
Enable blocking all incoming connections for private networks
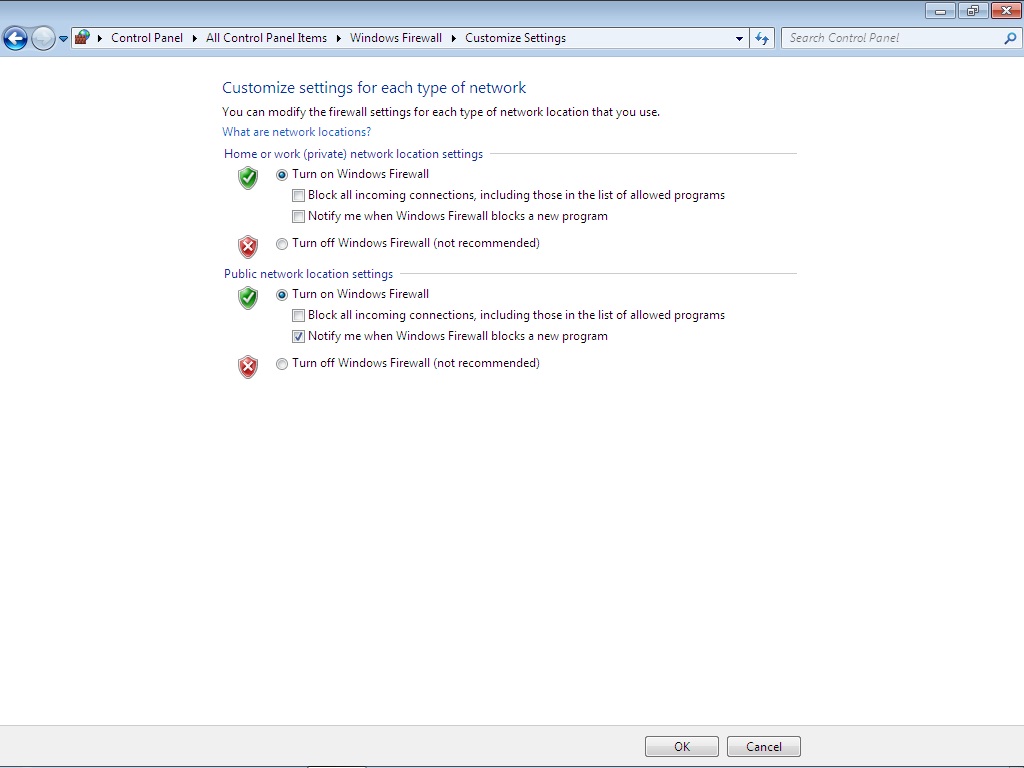[298, 195]
